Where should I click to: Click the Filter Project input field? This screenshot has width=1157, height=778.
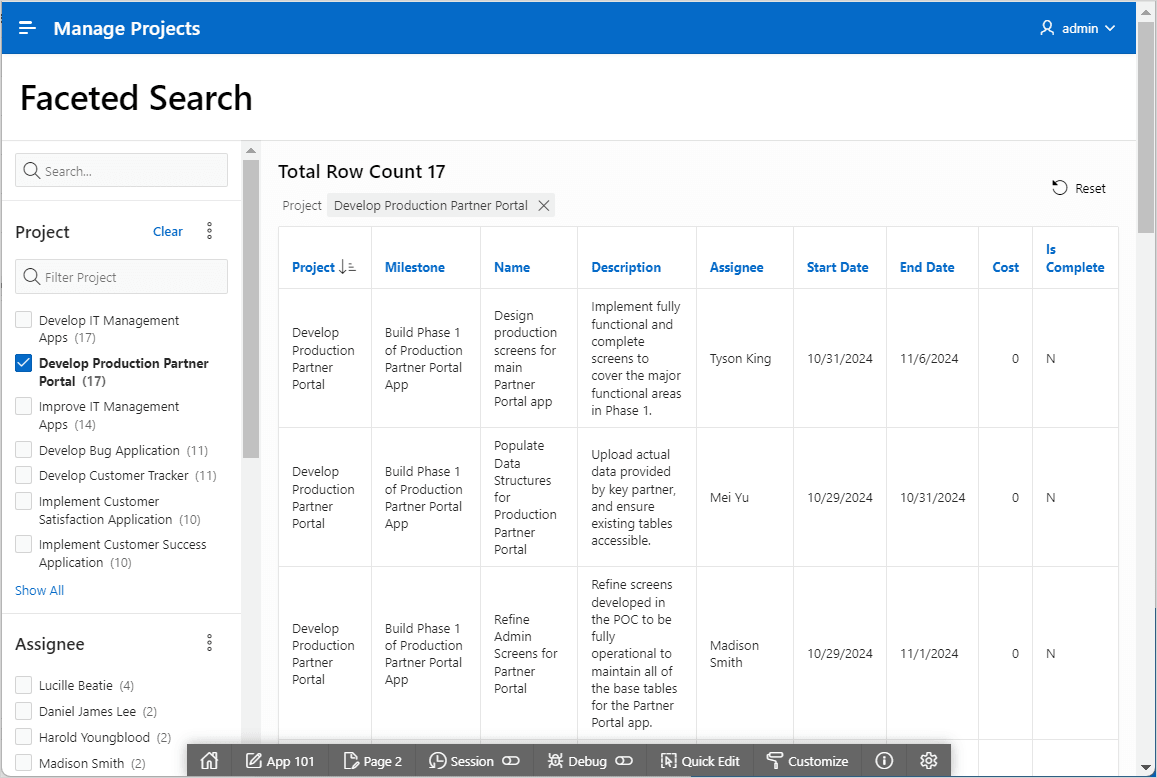coord(122,277)
